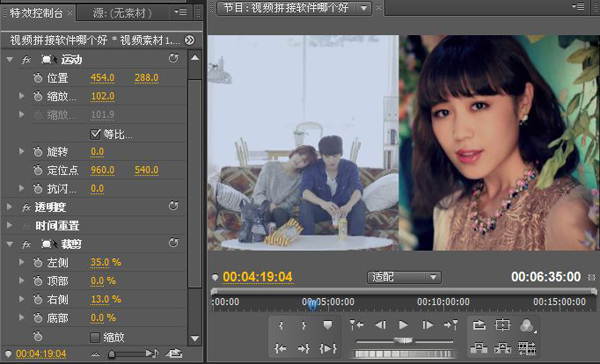The image size is (600, 364).
Task: Collapse the 裁剪 crop effect group
Action: click(x=10, y=244)
